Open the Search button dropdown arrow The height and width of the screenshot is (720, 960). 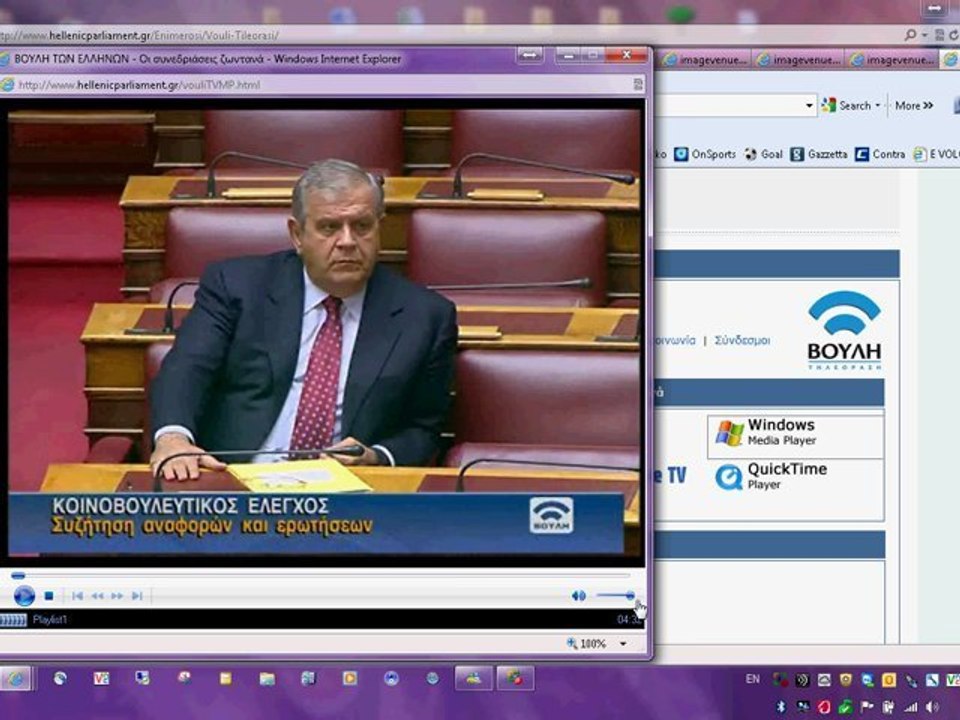coord(878,105)
